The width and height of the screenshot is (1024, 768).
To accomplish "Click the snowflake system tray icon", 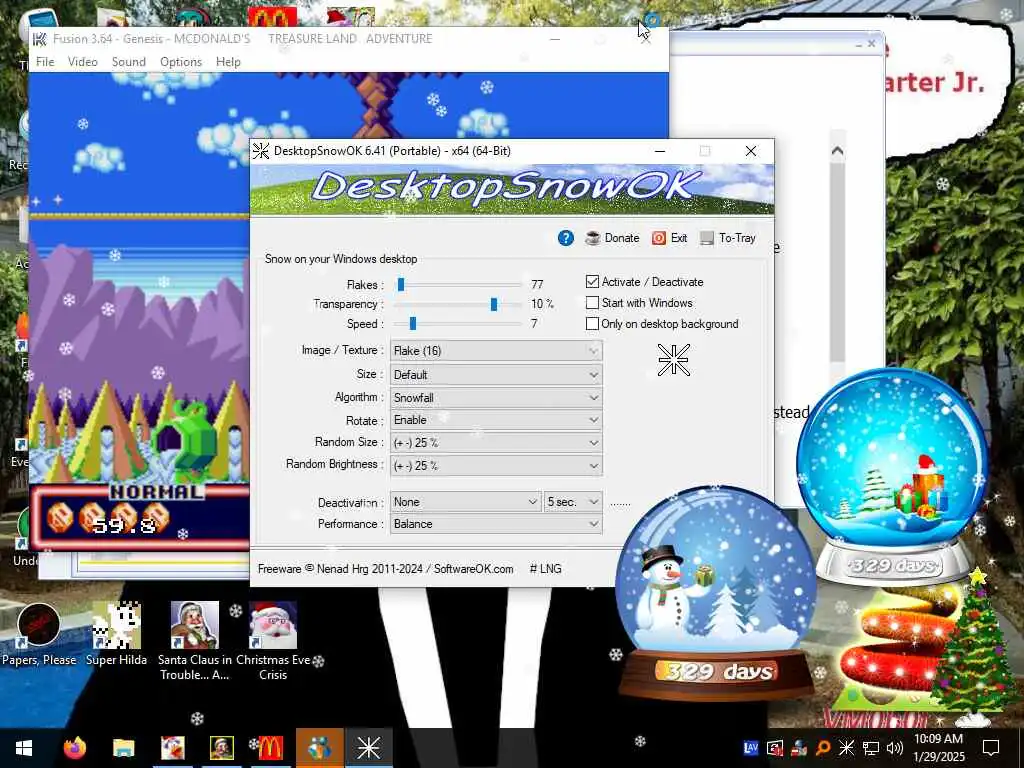I will click(846, 748).
